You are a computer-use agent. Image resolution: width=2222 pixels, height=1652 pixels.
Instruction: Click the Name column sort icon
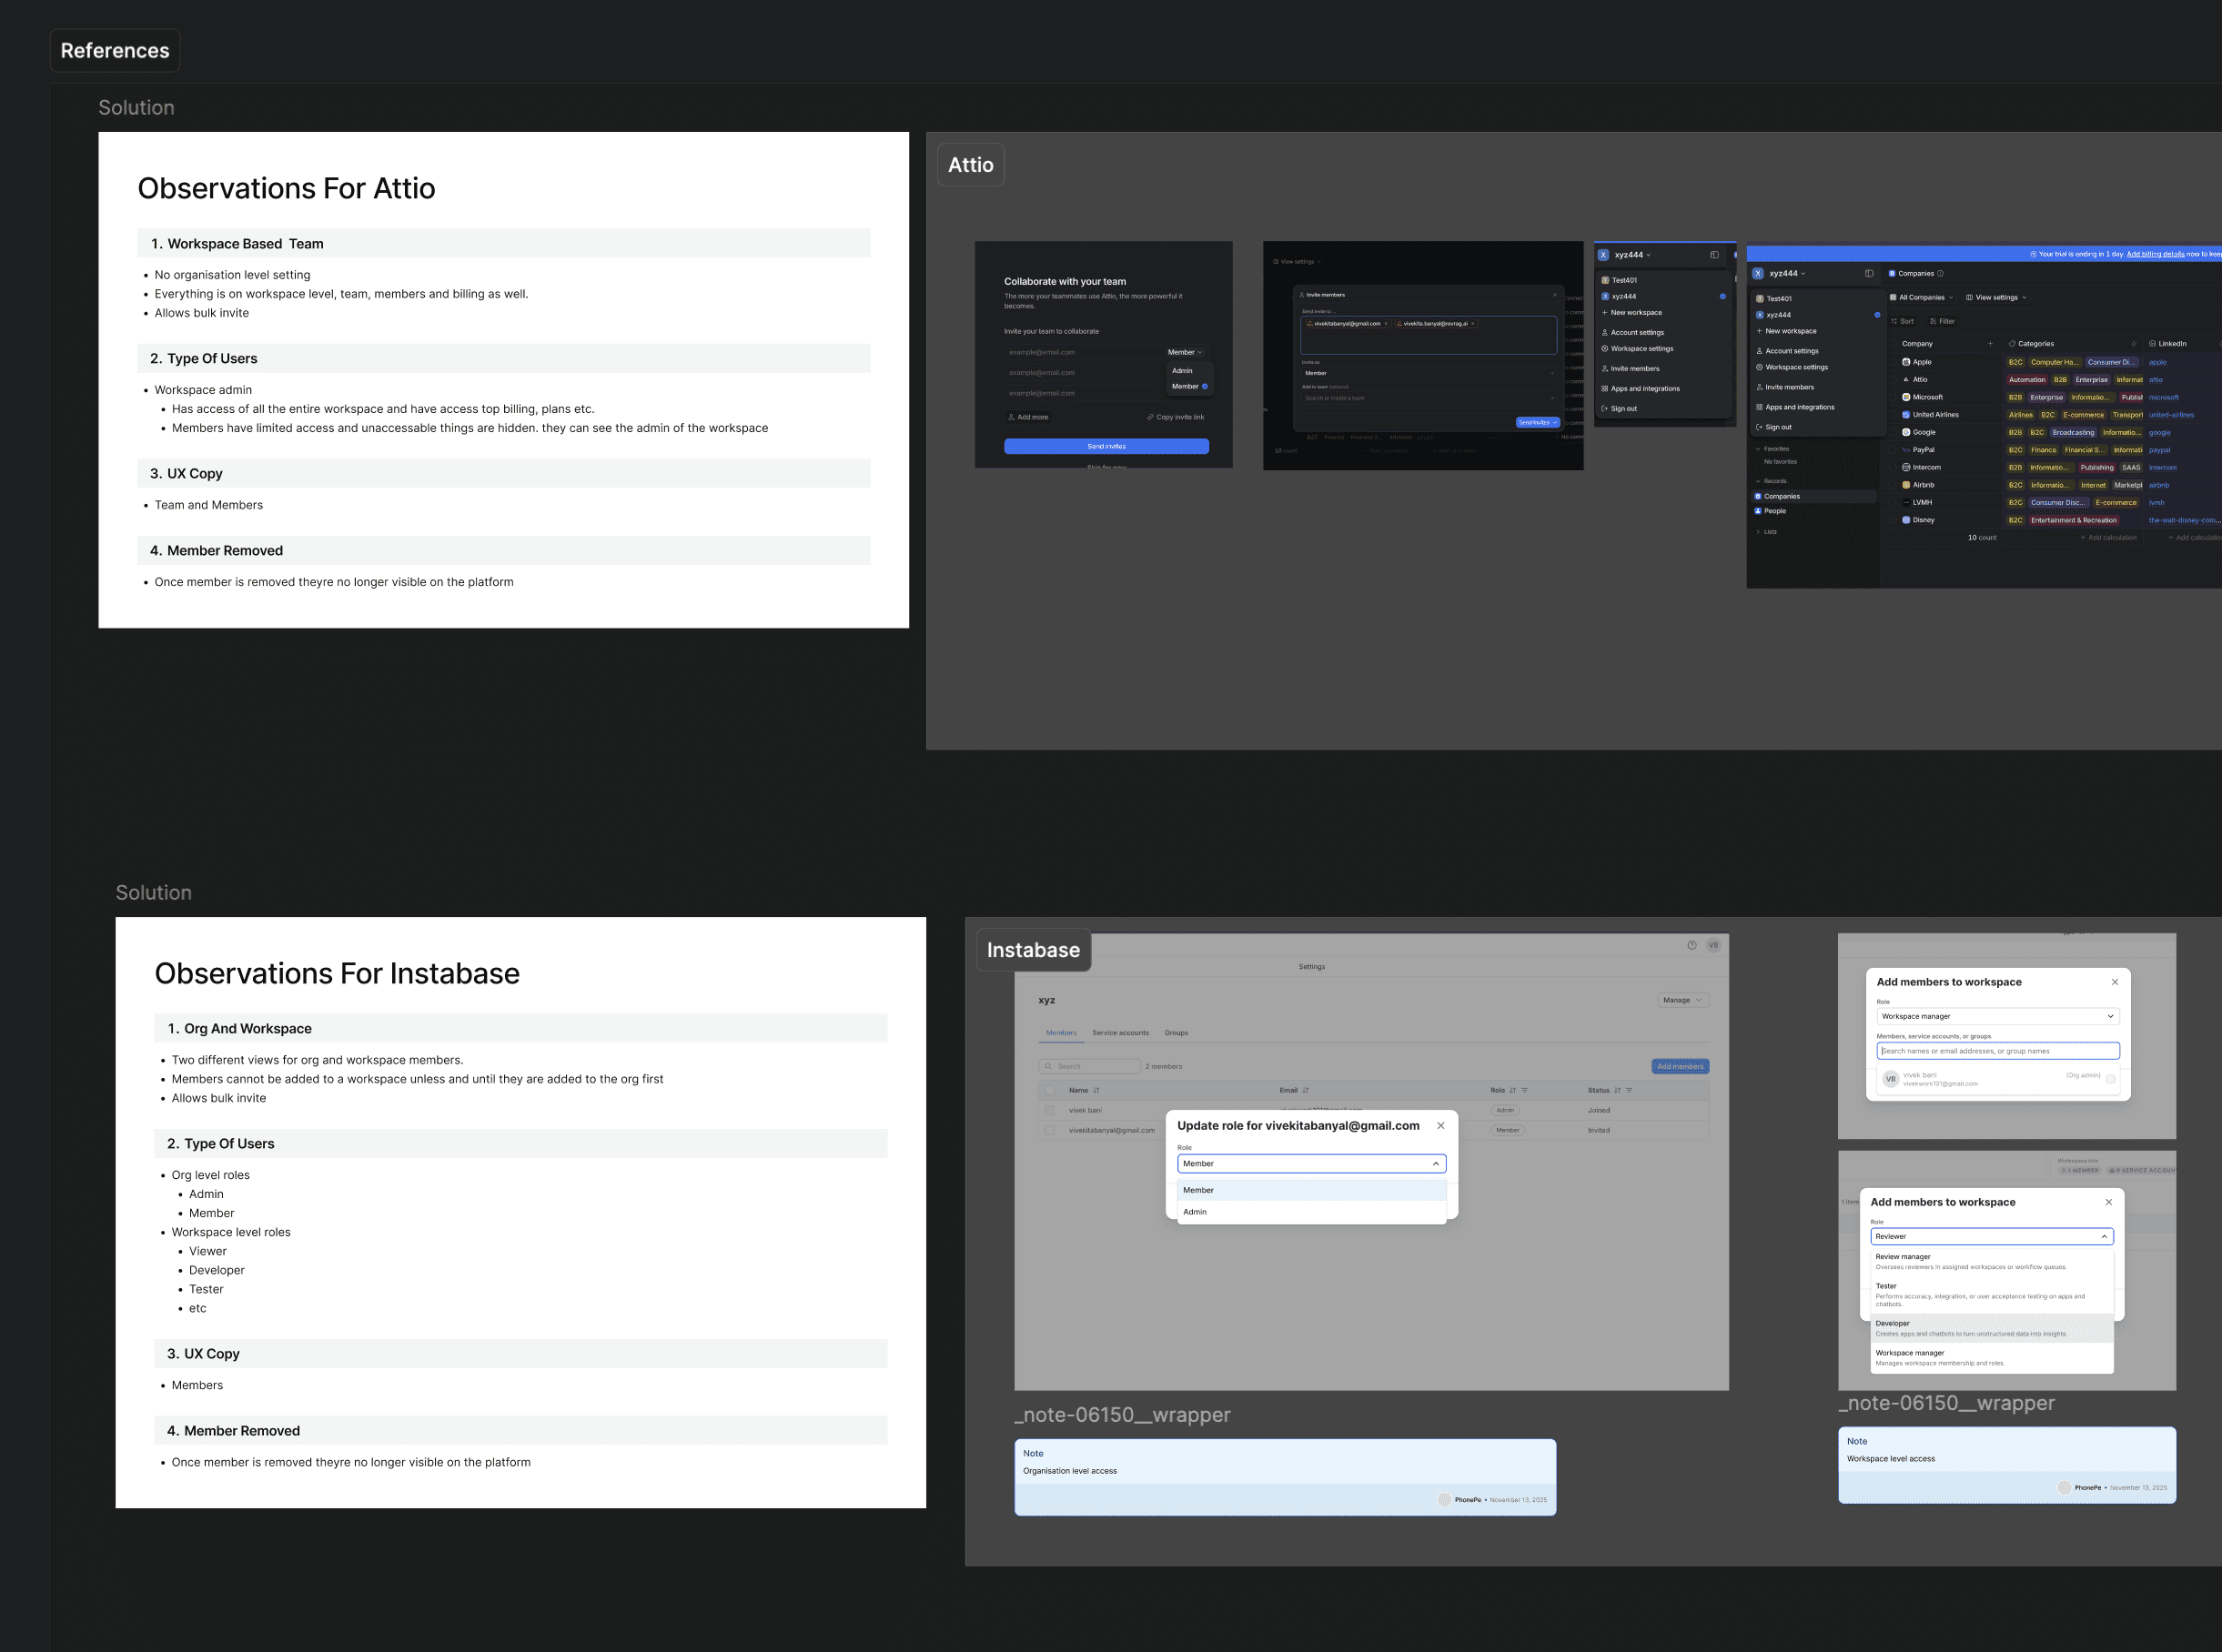tap(1096, 1090)
